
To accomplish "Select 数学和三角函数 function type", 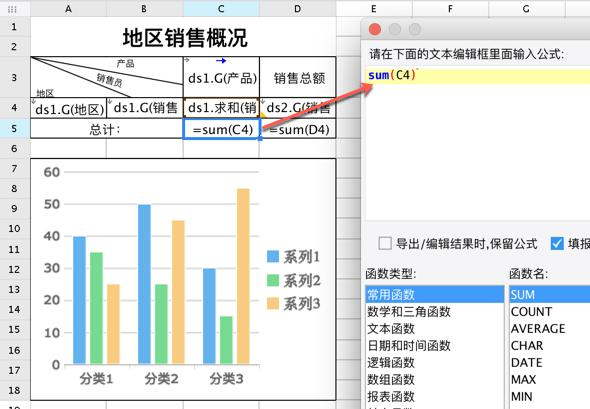I will coord(435,311).
